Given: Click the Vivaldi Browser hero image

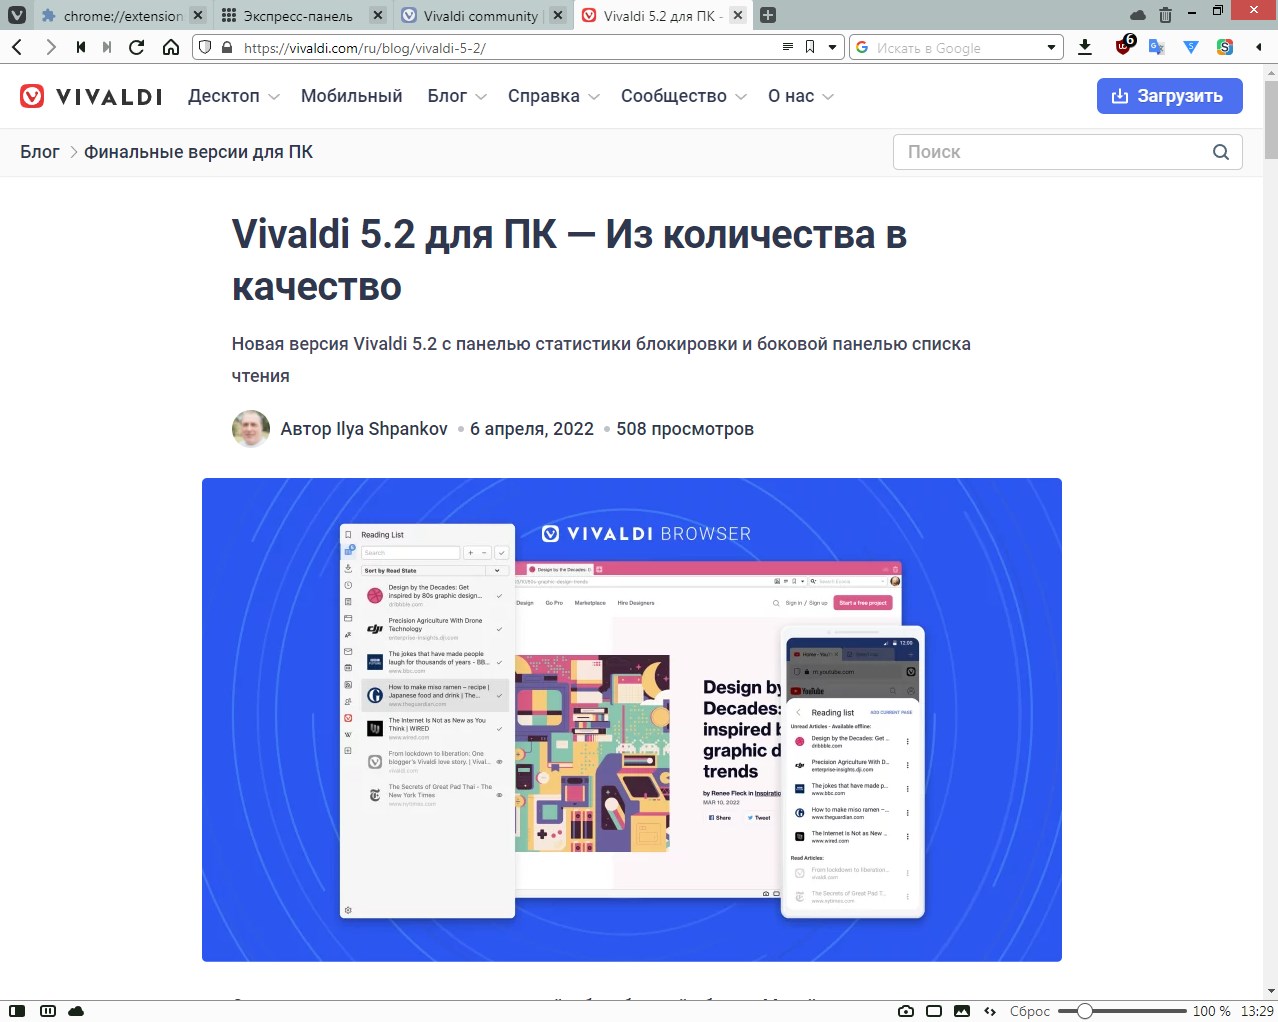Looking at the screenshot, I should (x=632, y=720).
